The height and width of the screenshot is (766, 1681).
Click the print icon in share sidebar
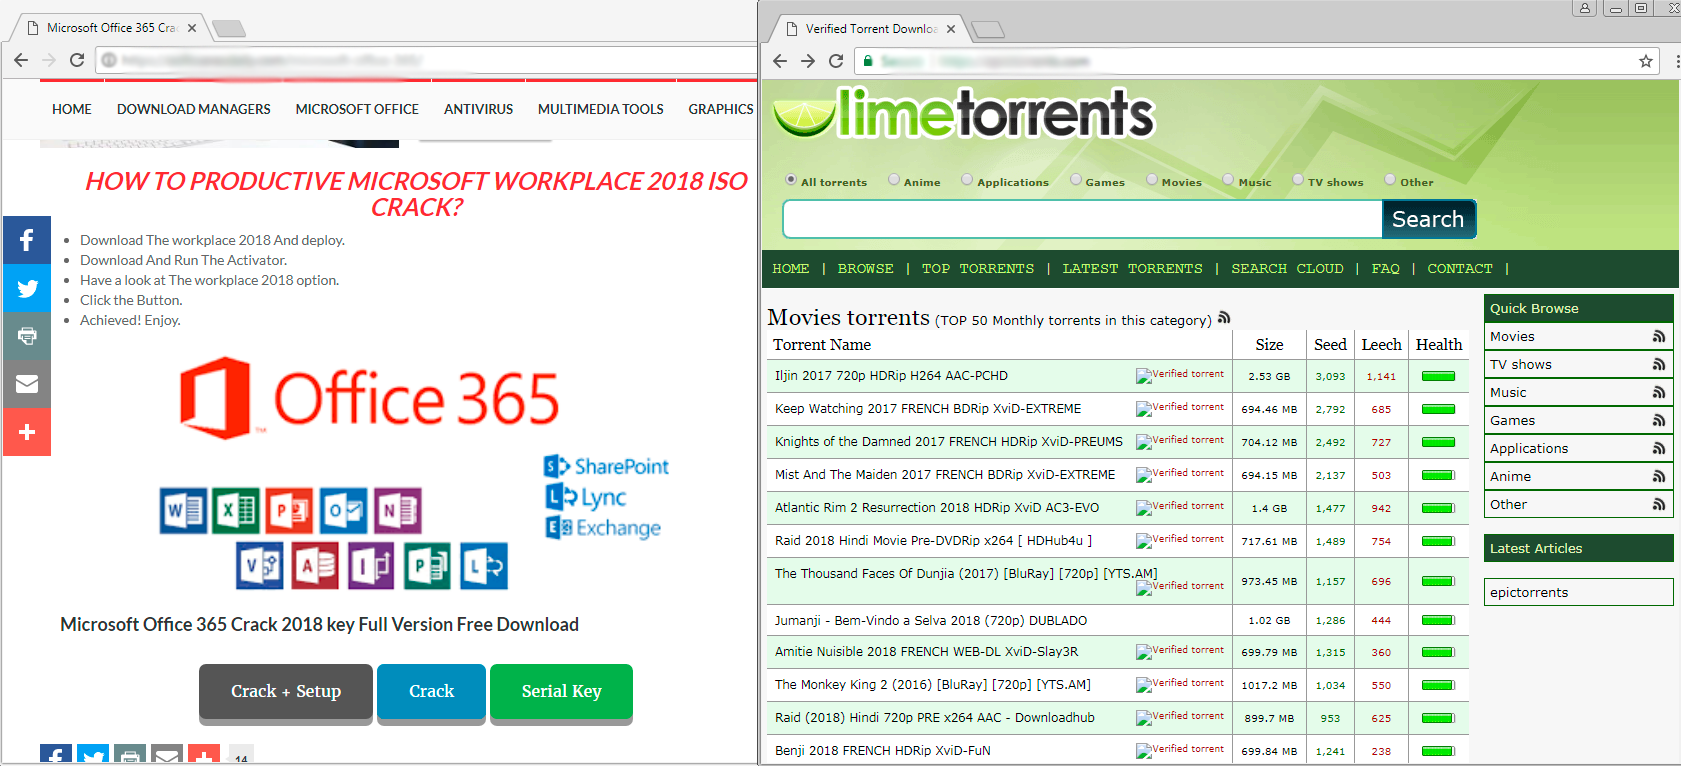(27, 336)
